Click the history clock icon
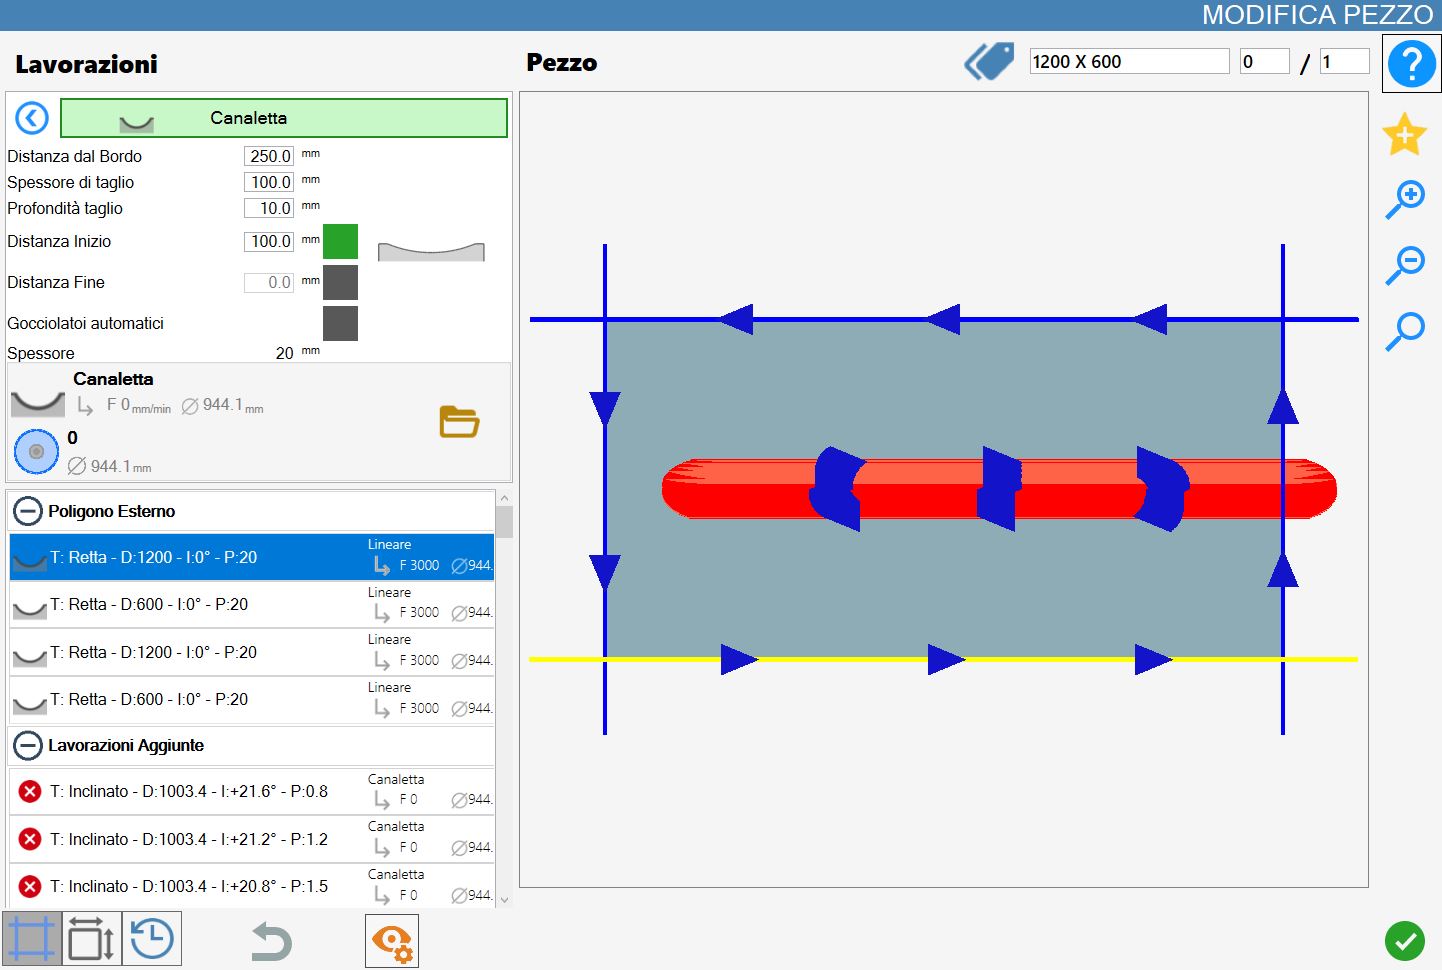Image resolution: width=1442 pixels, height=970 pixels. [x=152, y=939]
